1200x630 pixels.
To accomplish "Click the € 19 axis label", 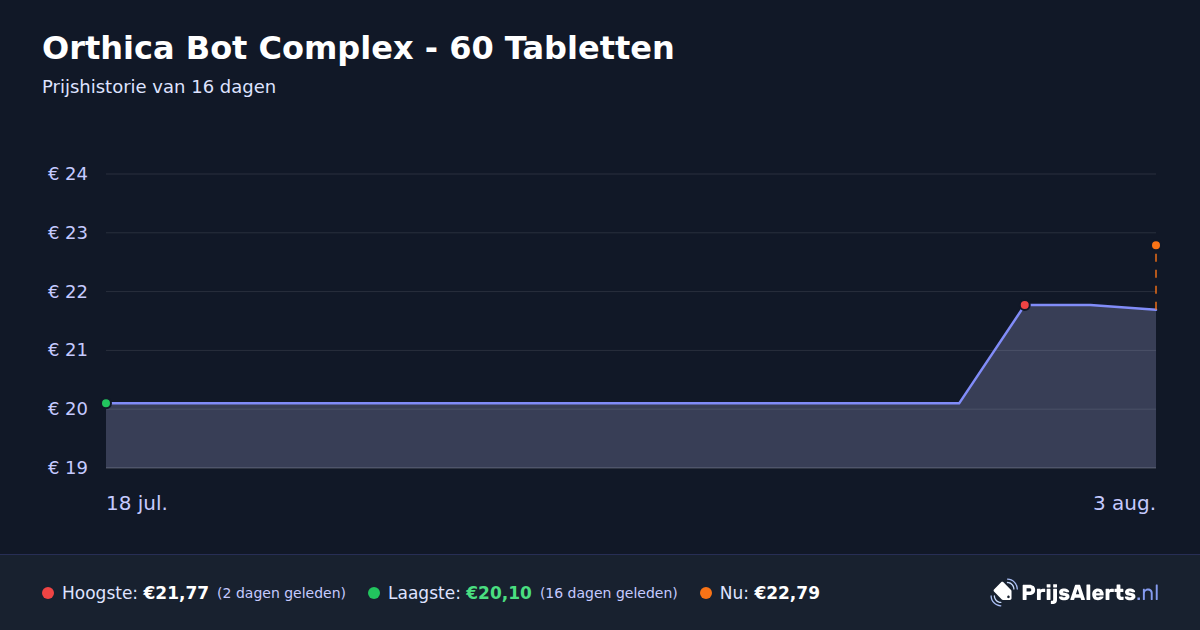I will click(68, 468).
